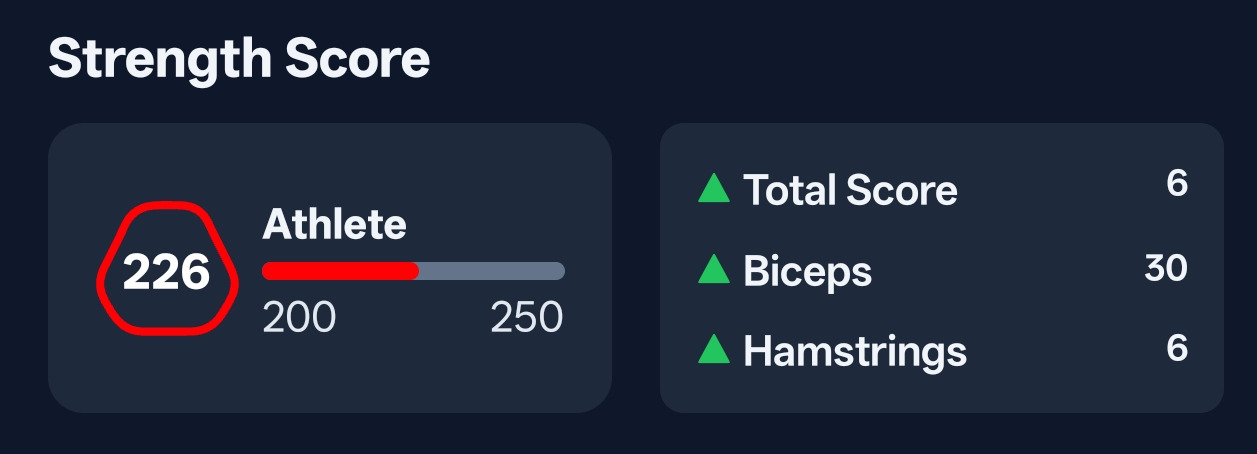Click the green triangle beside Total Score
1257x454 pixels.
(x=714, y=188)
